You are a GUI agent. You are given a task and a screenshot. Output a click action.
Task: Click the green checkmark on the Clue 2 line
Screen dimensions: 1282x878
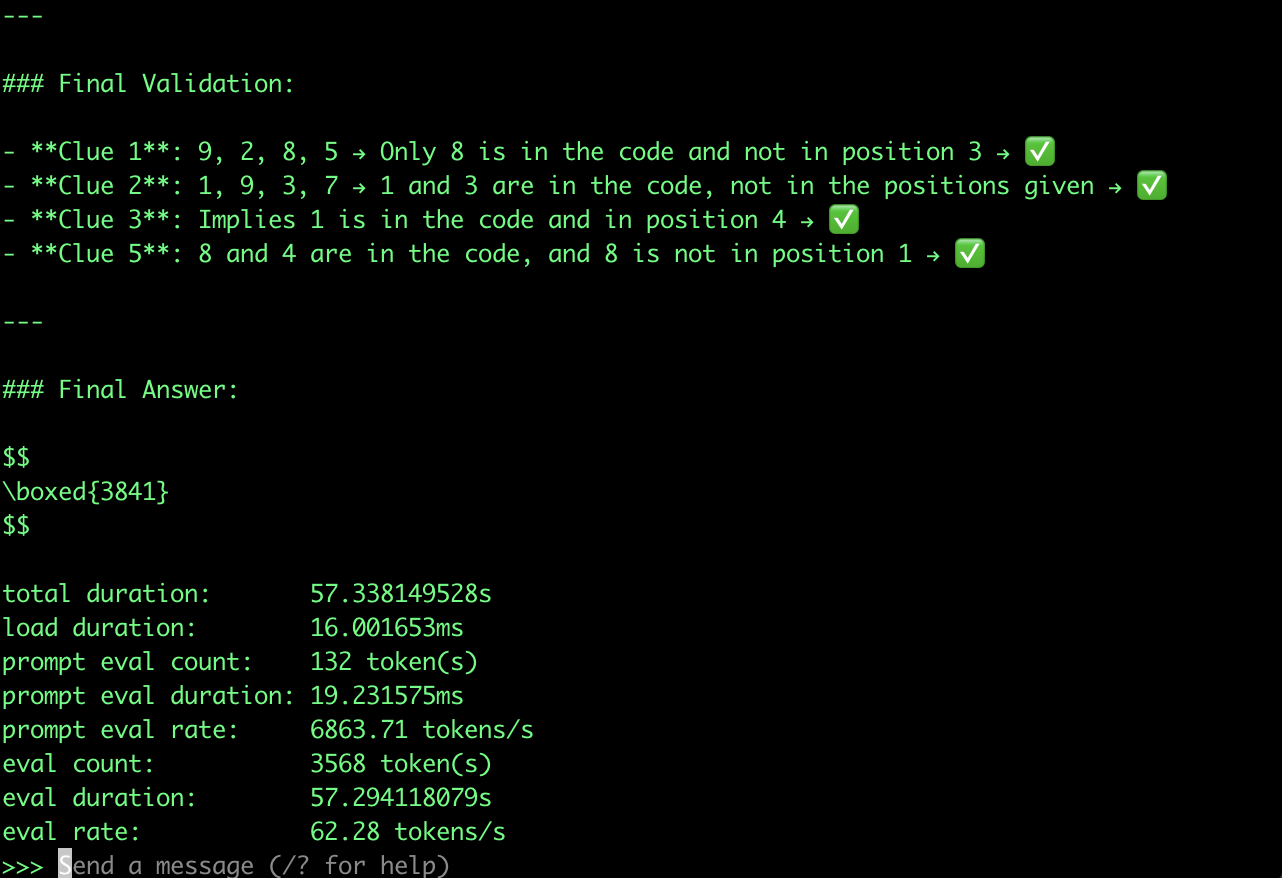click(1152, 186)
